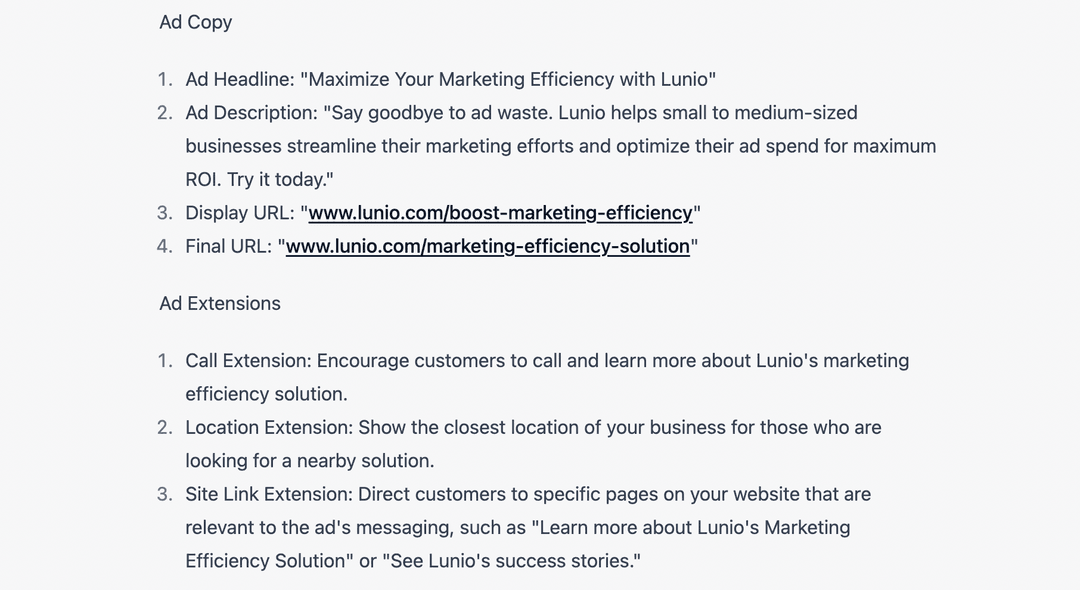Image resolution: width=1080 pixels, height=590 pixels.
Task: Open the boost-marketing-efficiency Display URL link
Action: [x=500, y=213]
